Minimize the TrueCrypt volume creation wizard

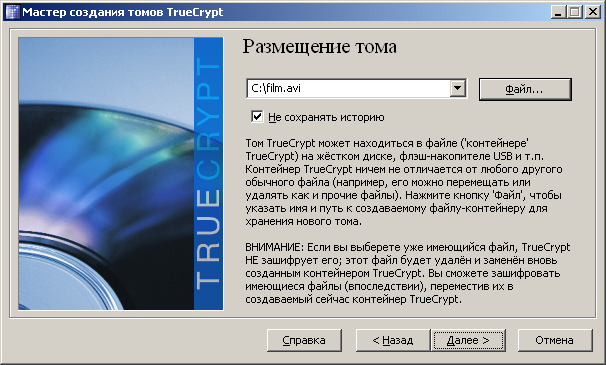(558, 12)
